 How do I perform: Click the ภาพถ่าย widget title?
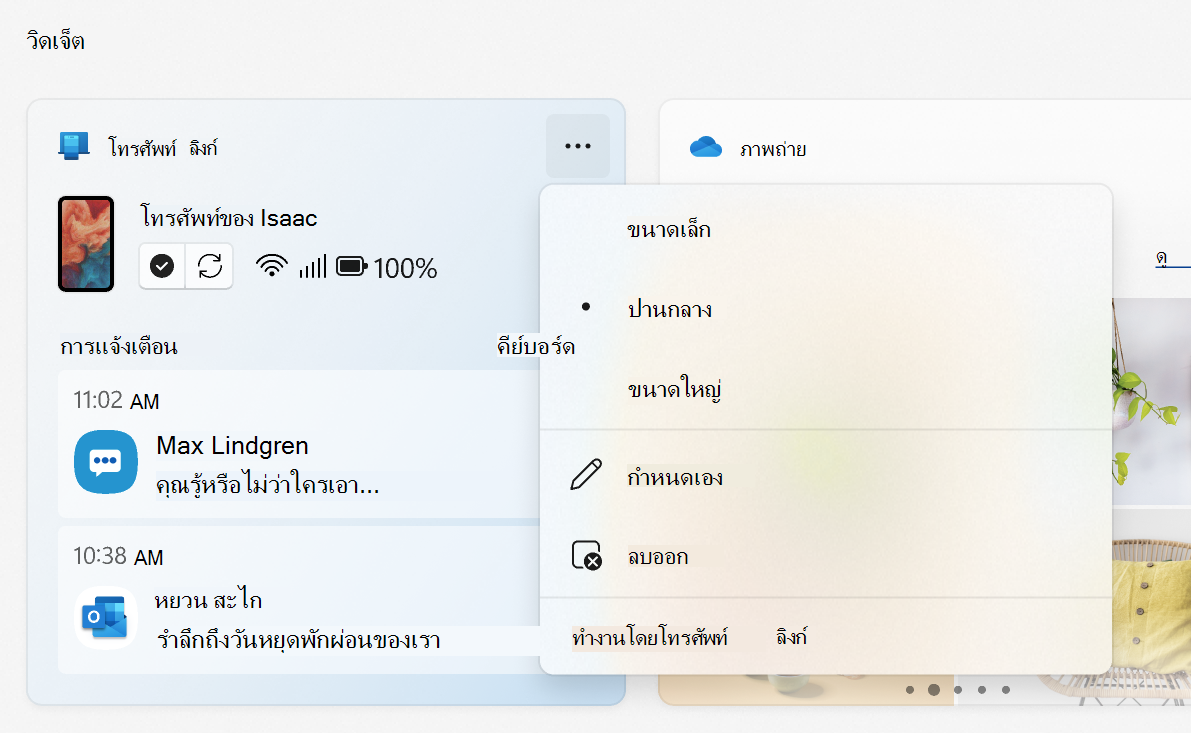click(772, 149)
